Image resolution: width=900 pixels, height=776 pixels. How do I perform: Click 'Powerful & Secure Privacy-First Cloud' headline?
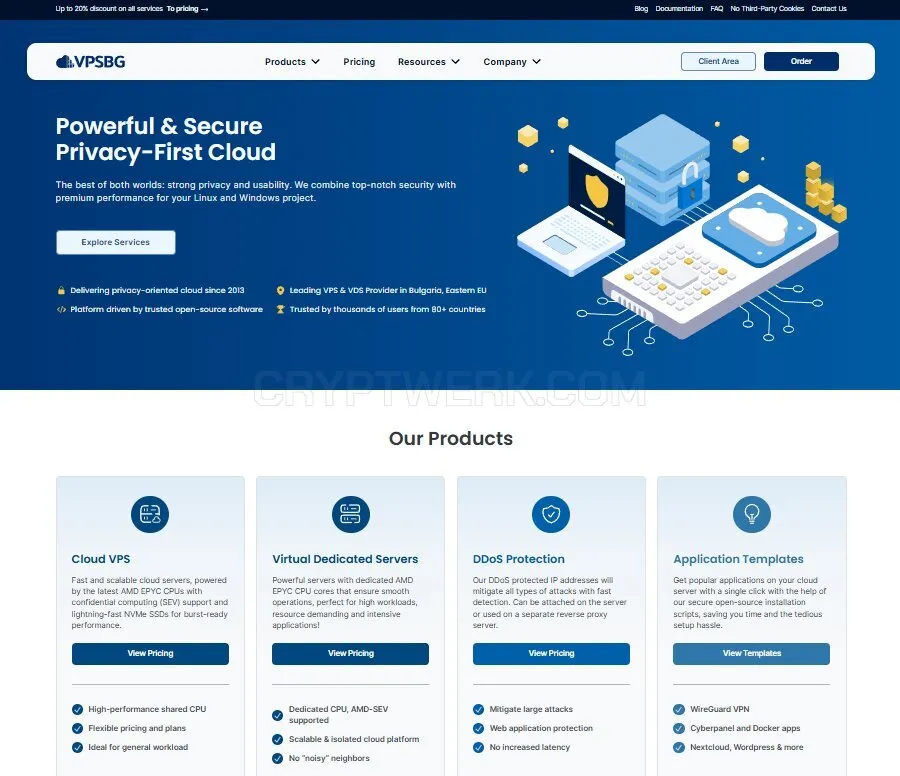(165, 139)
